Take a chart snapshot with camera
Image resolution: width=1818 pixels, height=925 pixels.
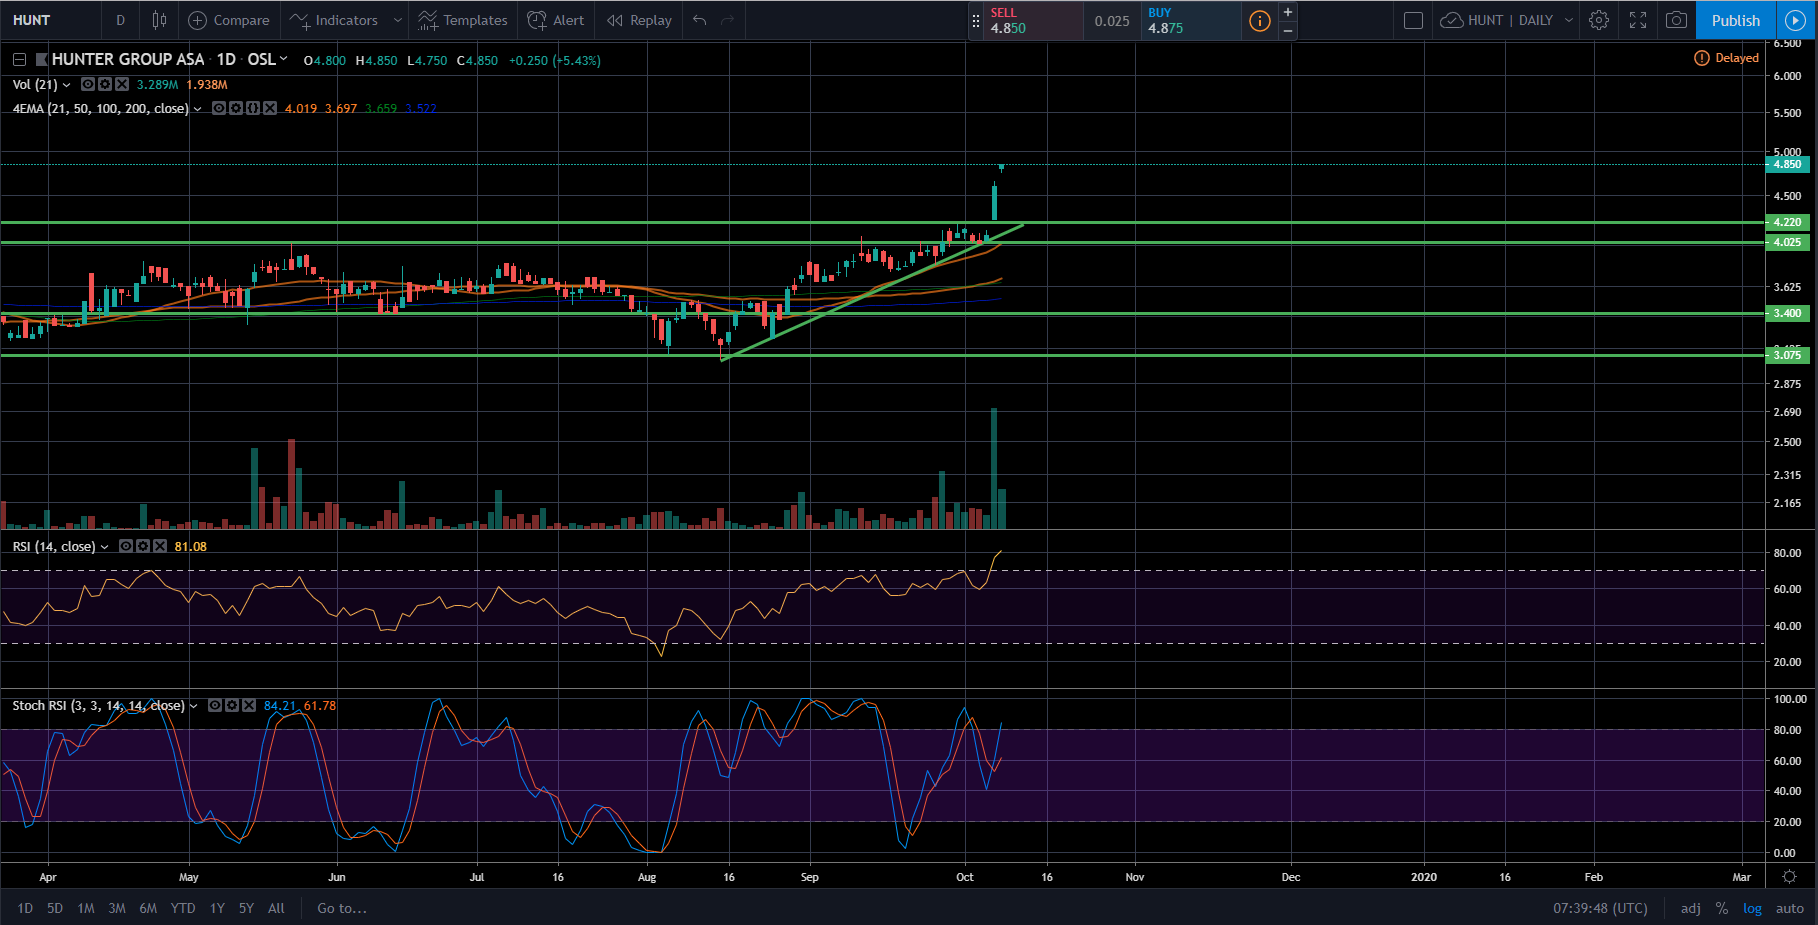1677,20
